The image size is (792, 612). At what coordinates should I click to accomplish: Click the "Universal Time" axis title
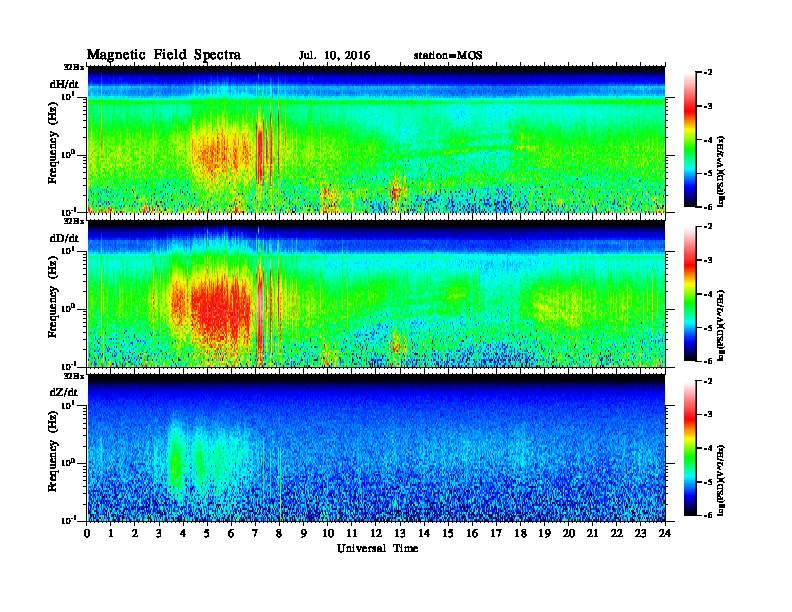coord(377,548)
